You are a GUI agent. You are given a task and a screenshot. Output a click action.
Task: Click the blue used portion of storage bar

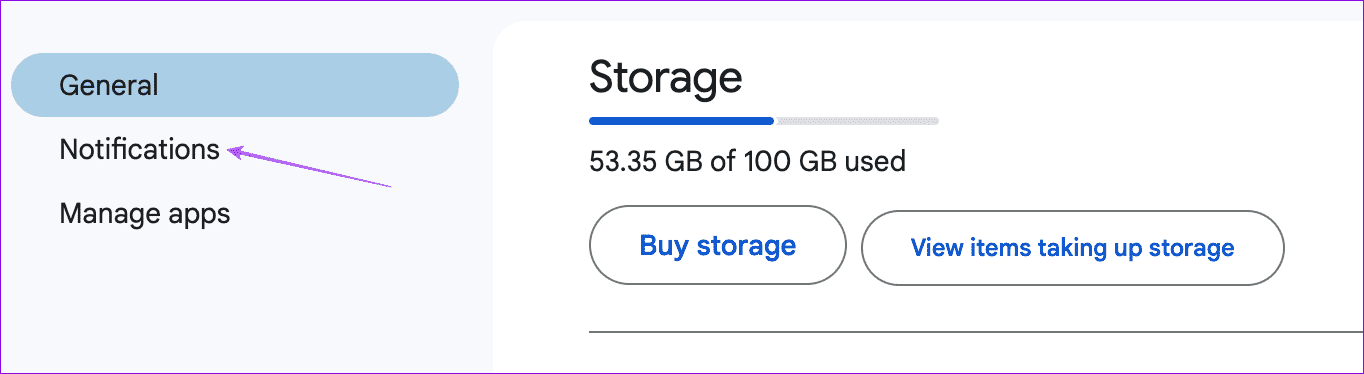681,121
